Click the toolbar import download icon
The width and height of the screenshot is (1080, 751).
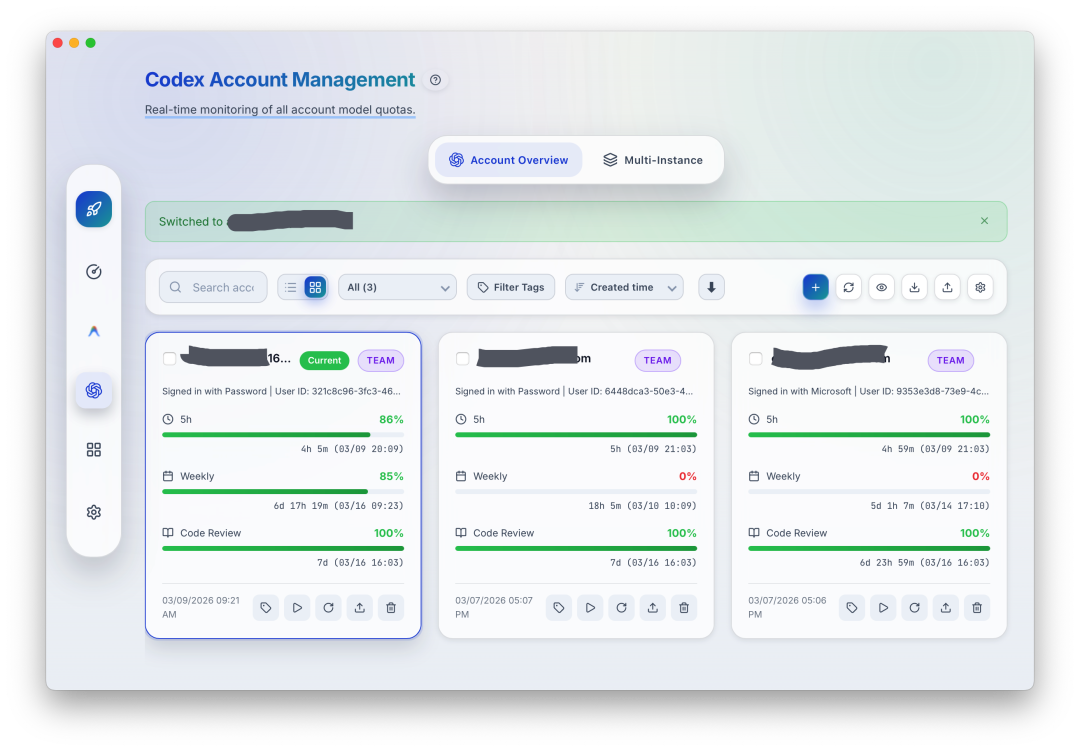[x=915, y=287]
